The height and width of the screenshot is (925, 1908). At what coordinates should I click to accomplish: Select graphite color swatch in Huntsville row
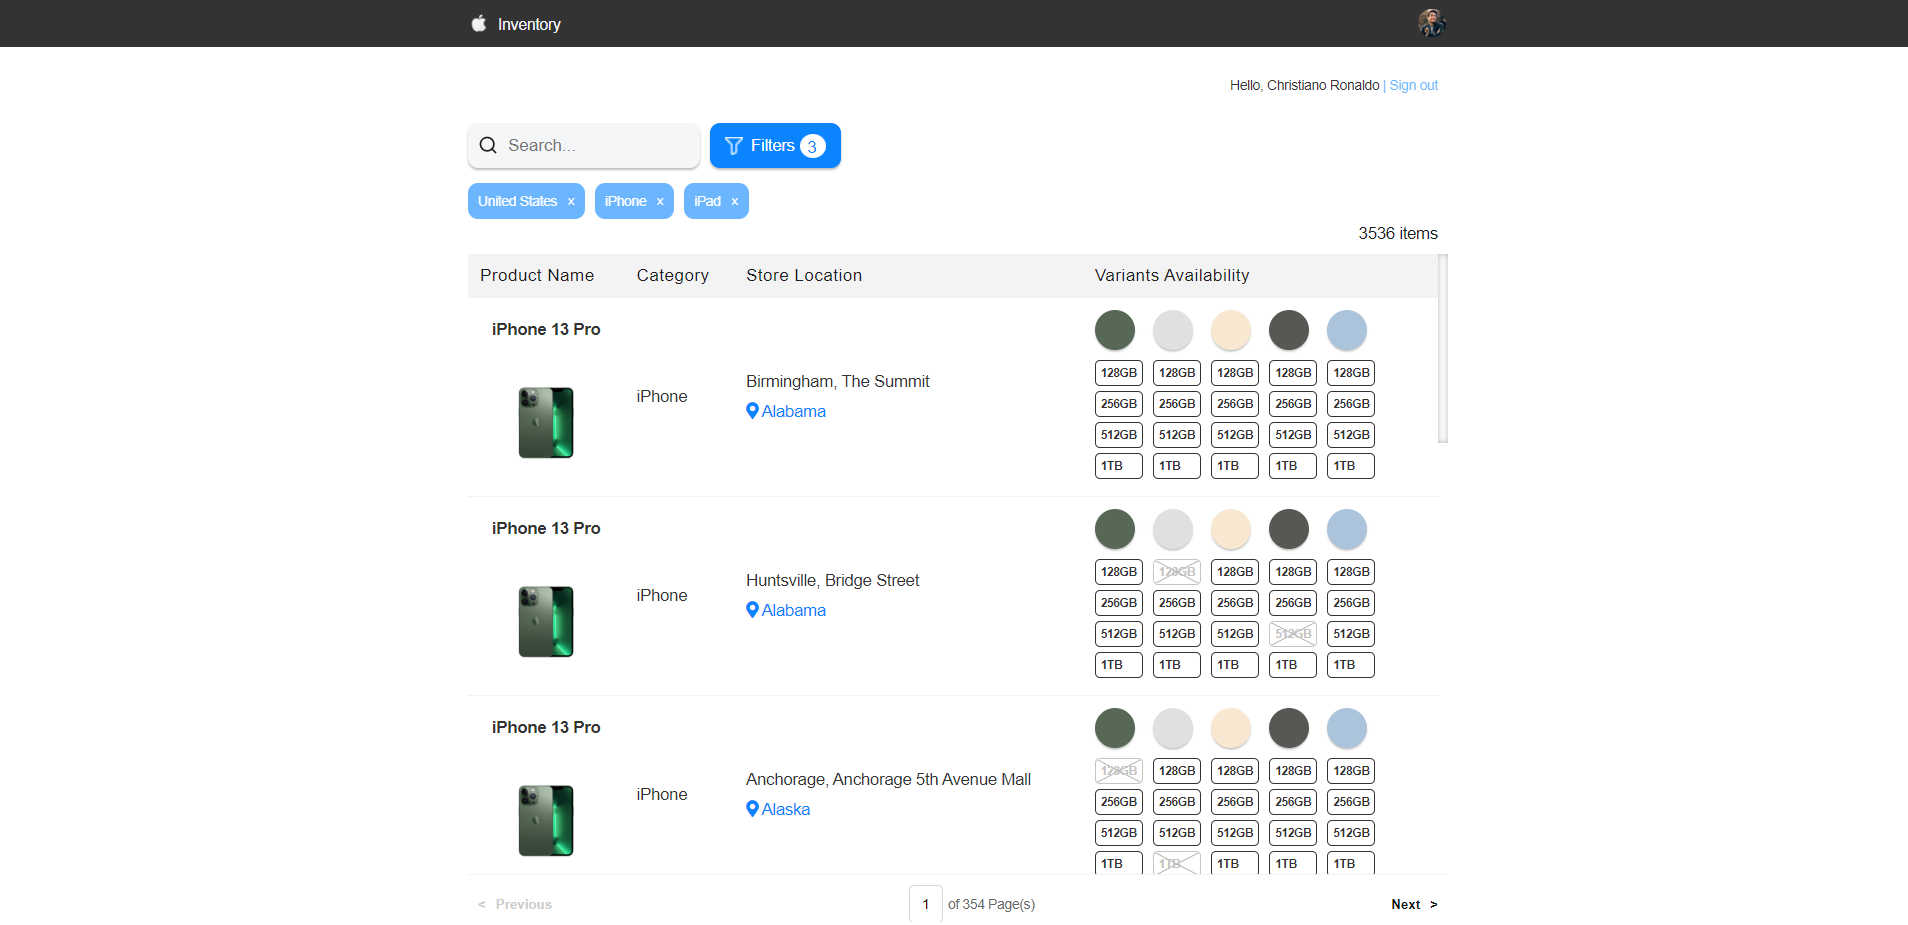[x=1289, y=529]
